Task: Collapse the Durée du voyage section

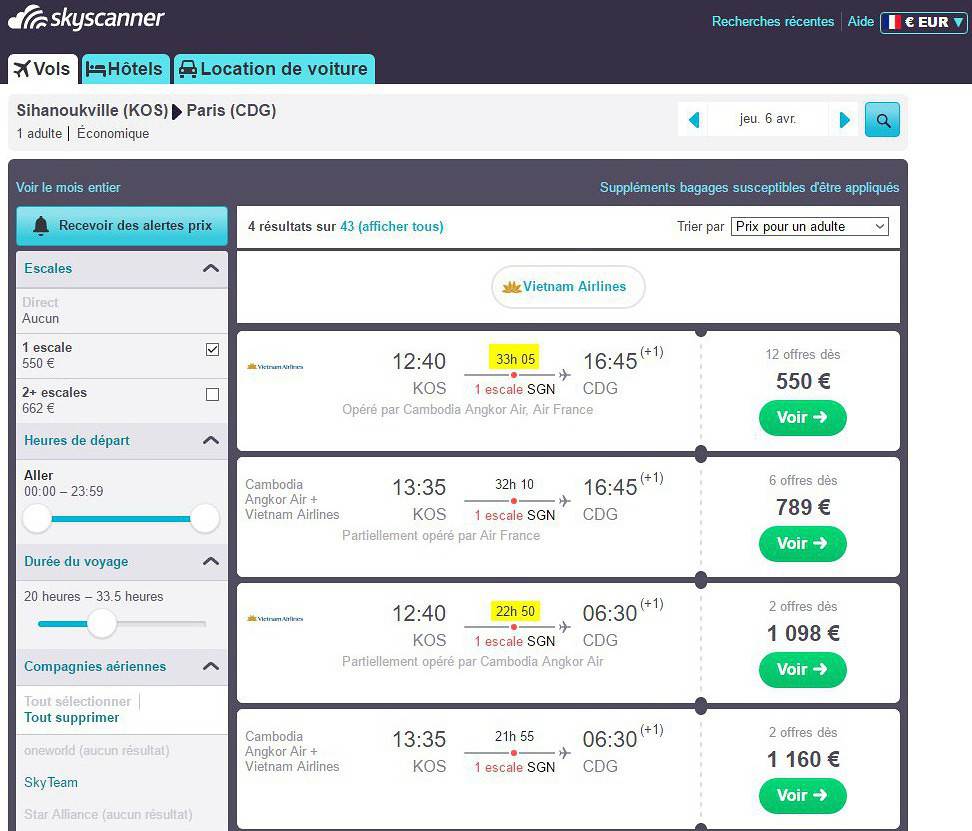Action: click(211, 561)
